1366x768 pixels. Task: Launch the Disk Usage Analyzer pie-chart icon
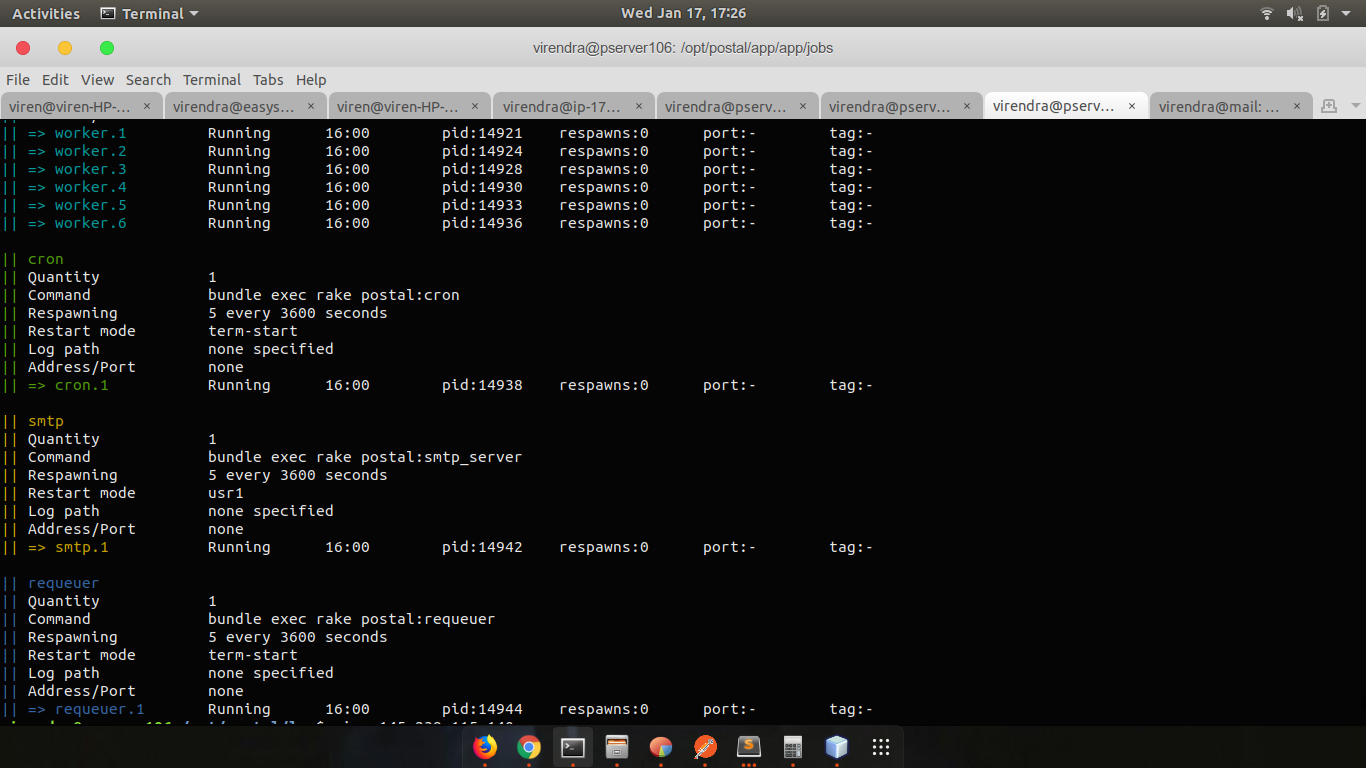660,747
